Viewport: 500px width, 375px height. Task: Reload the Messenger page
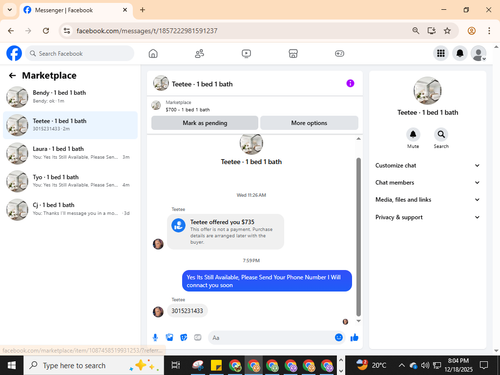(x=46, y=31)
